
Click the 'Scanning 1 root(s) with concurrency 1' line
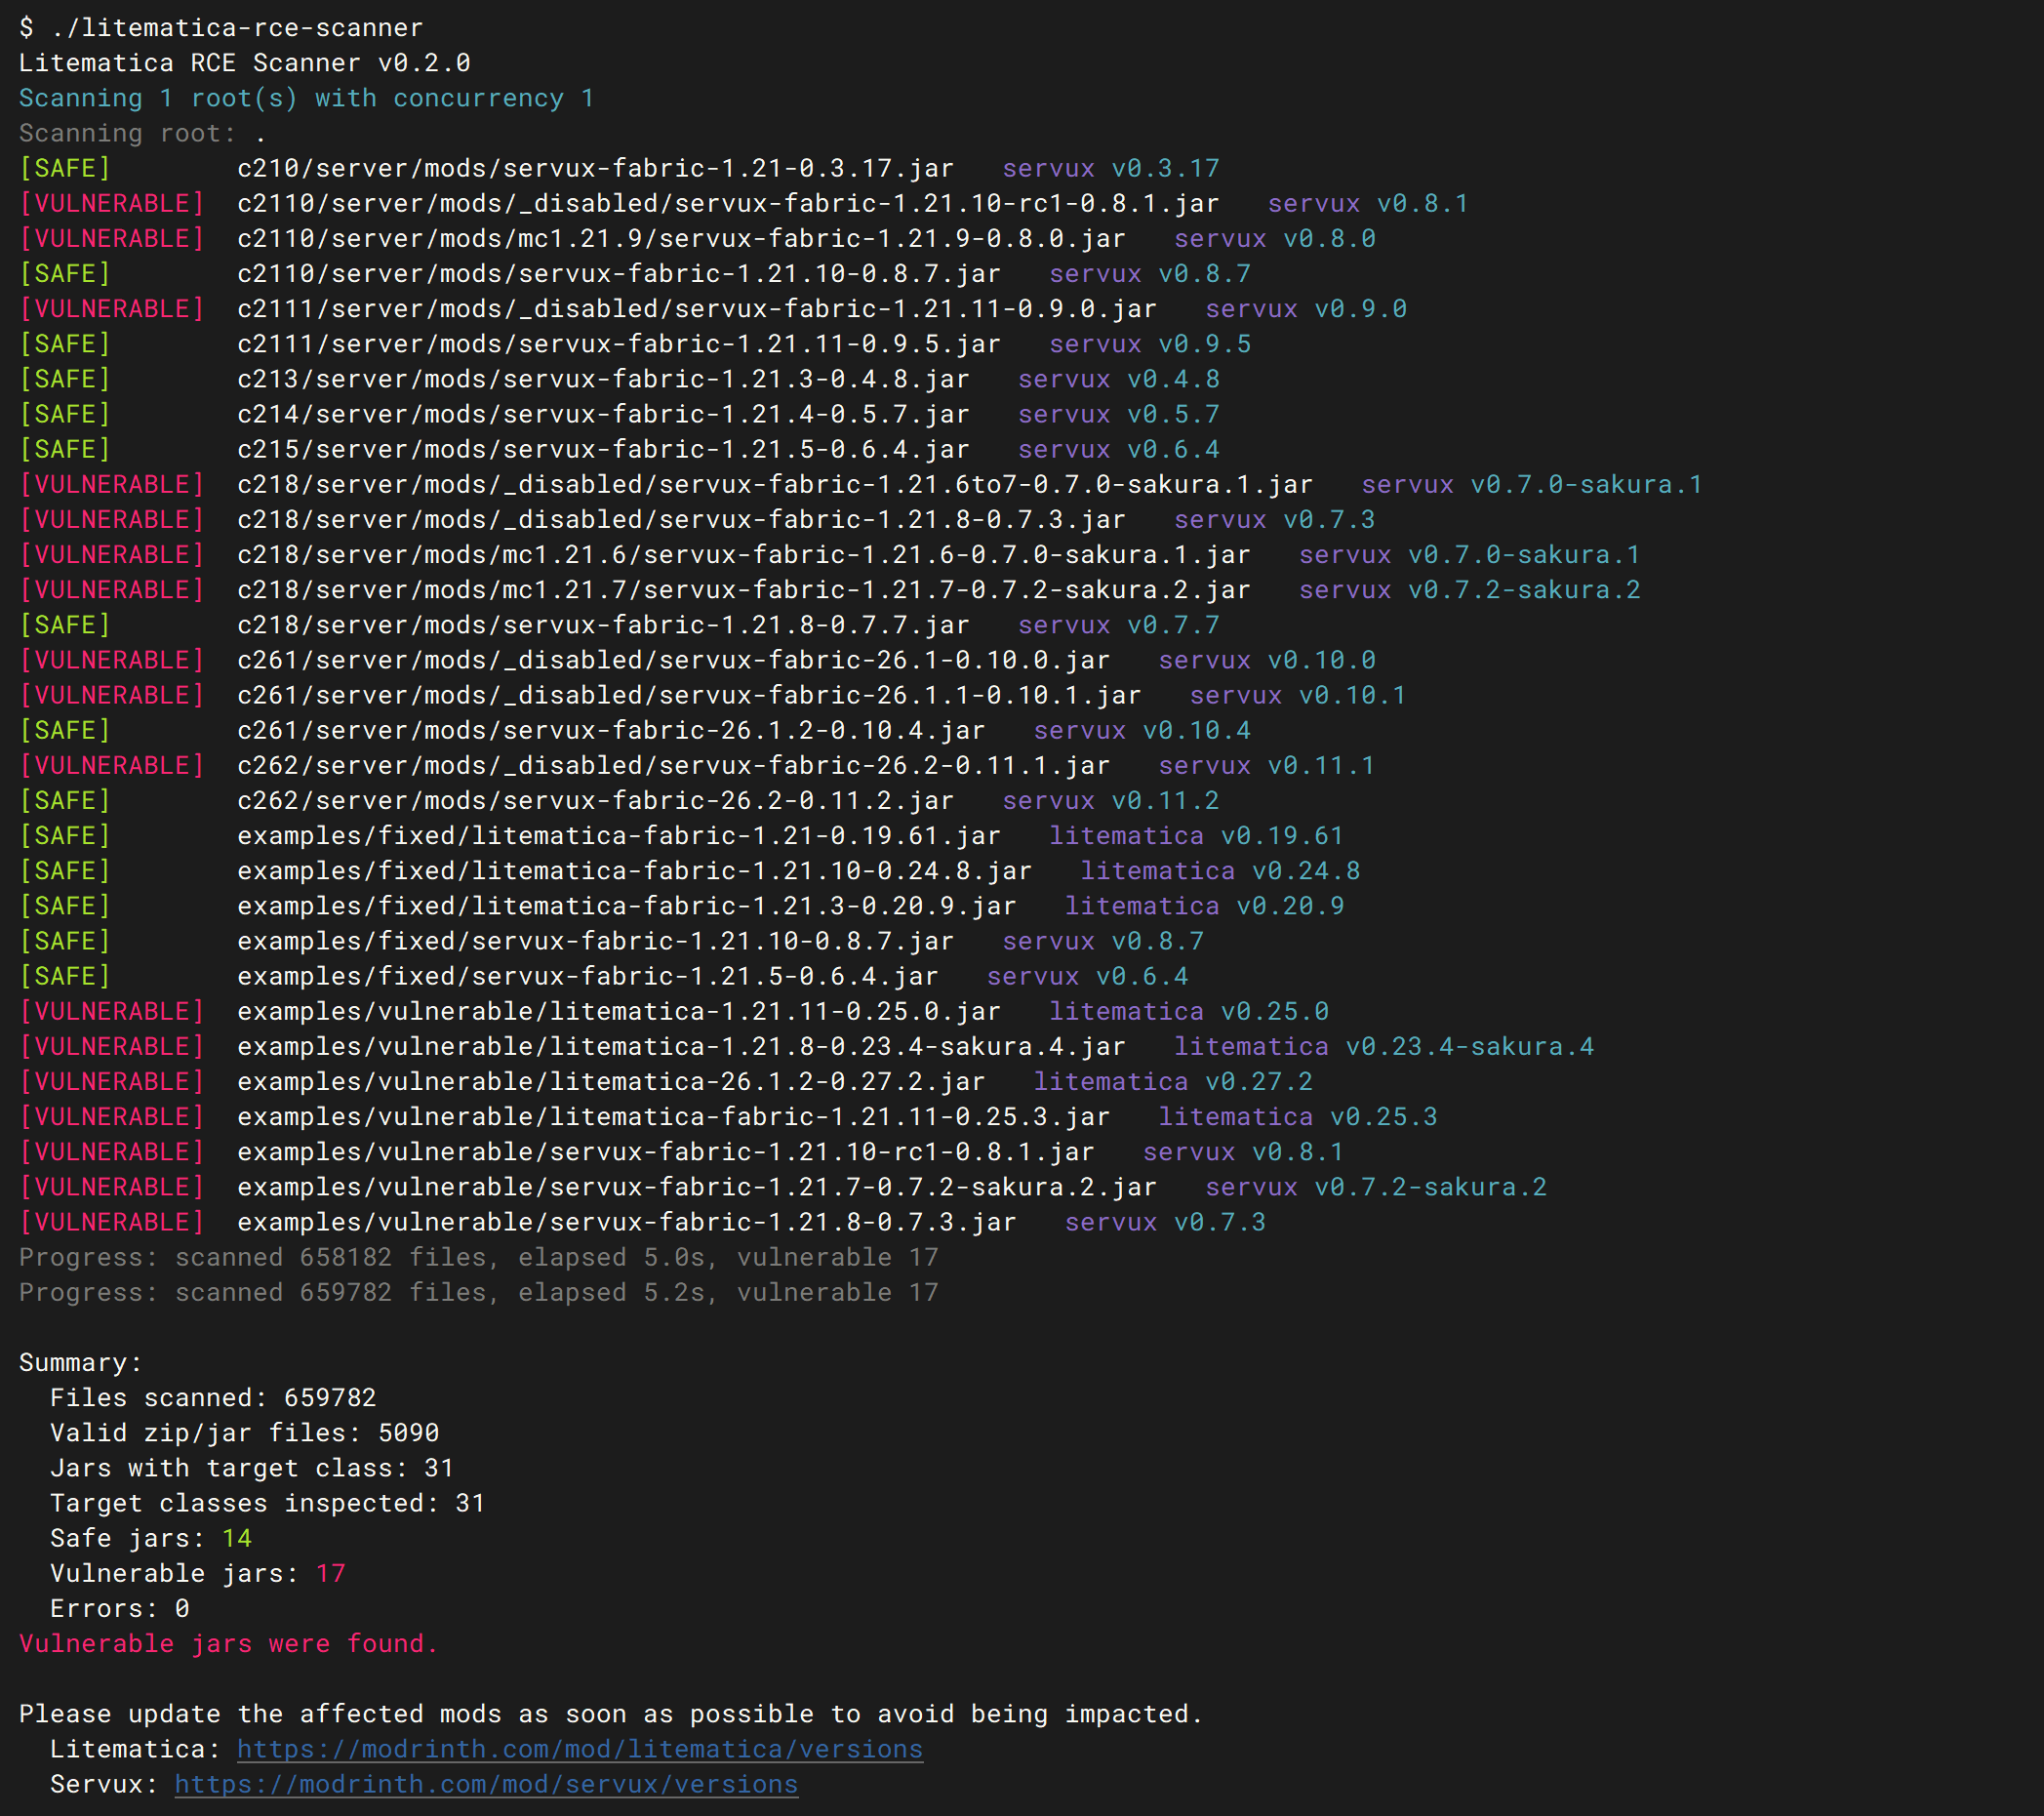coord(307,98)
